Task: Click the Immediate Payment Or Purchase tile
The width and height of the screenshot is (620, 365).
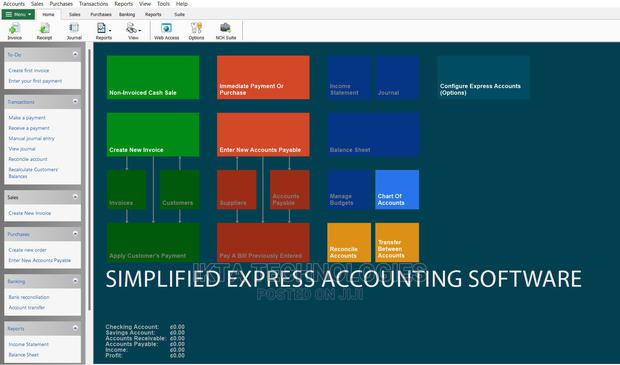Action: coord(263,78)
